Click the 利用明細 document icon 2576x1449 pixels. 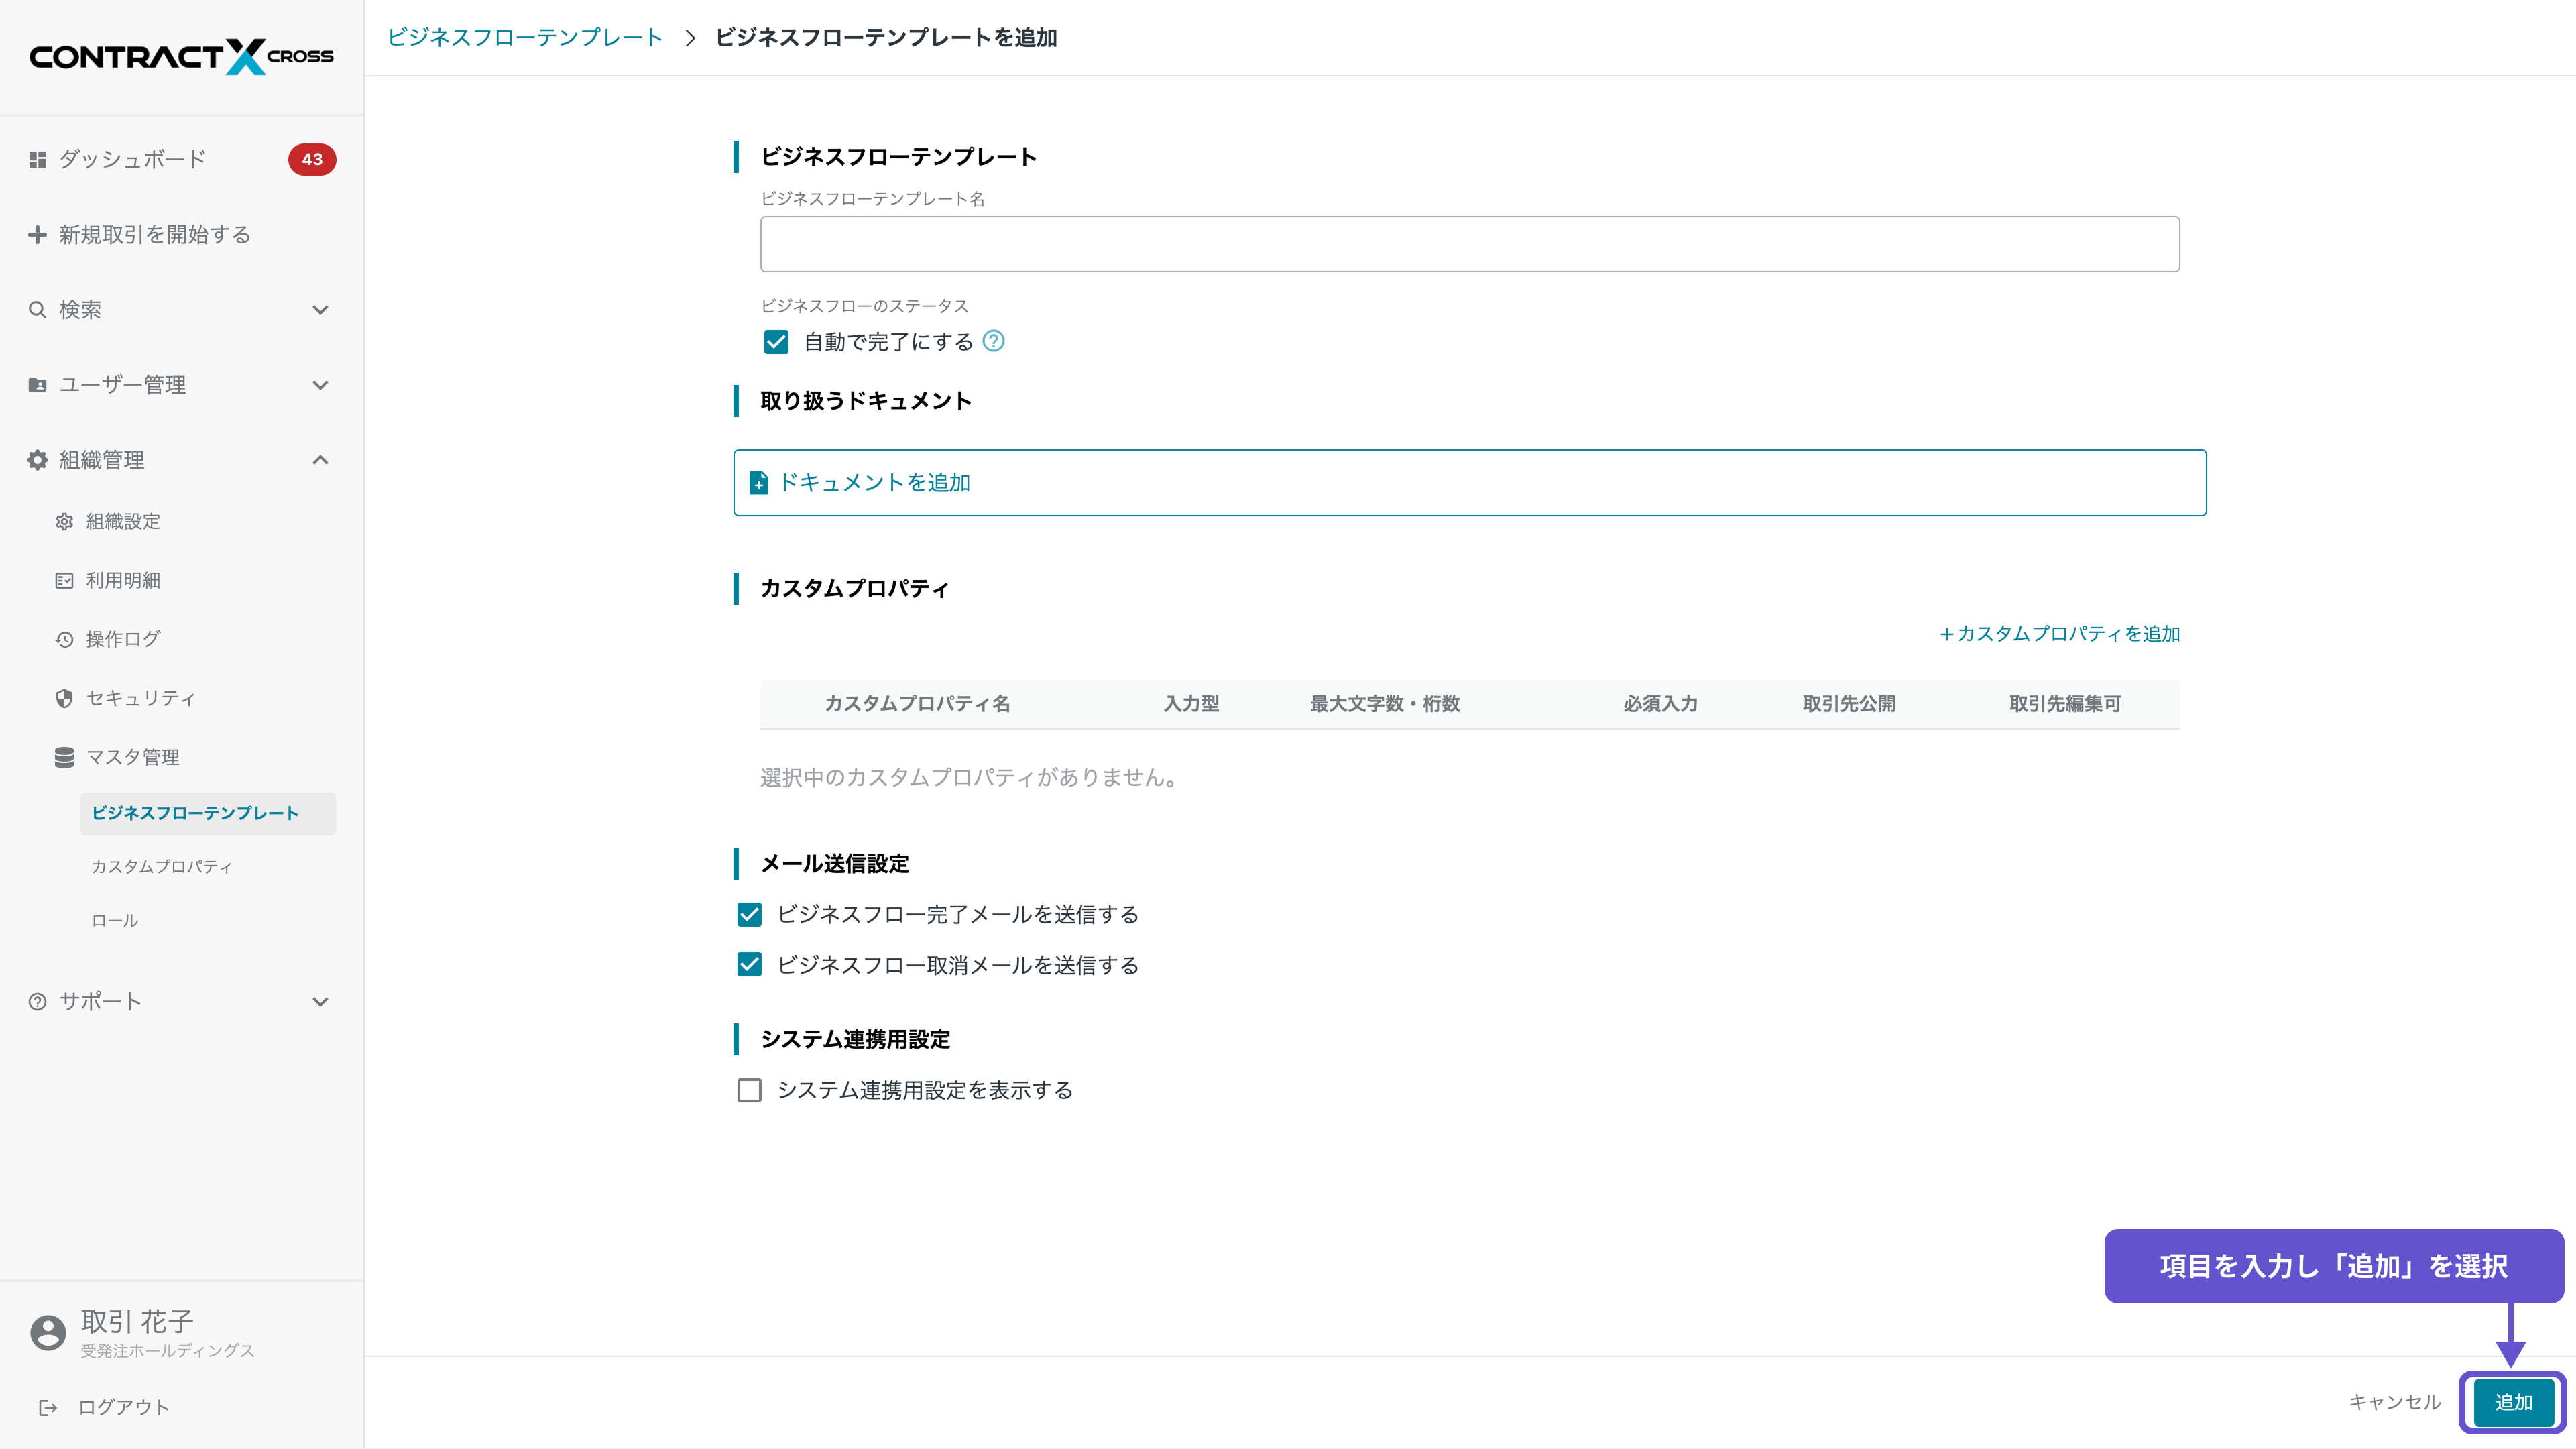click(64, 580)
